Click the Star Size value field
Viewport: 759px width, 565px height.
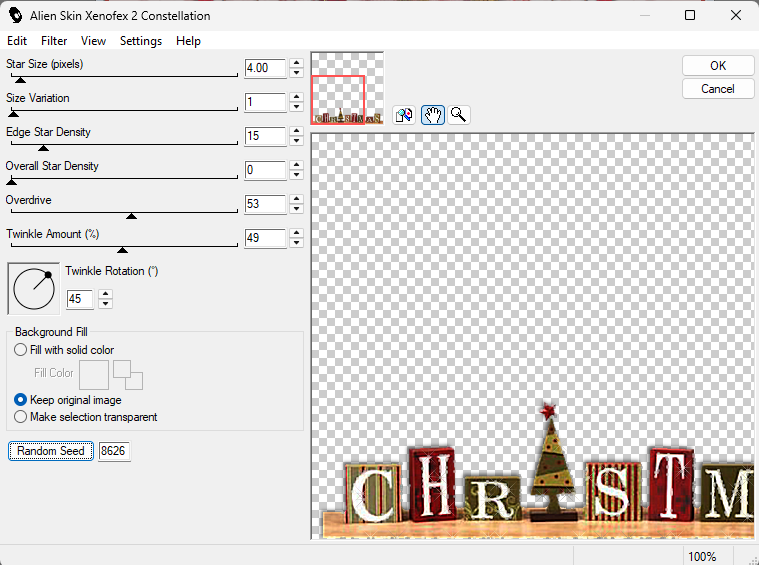[x=265, y=68]
